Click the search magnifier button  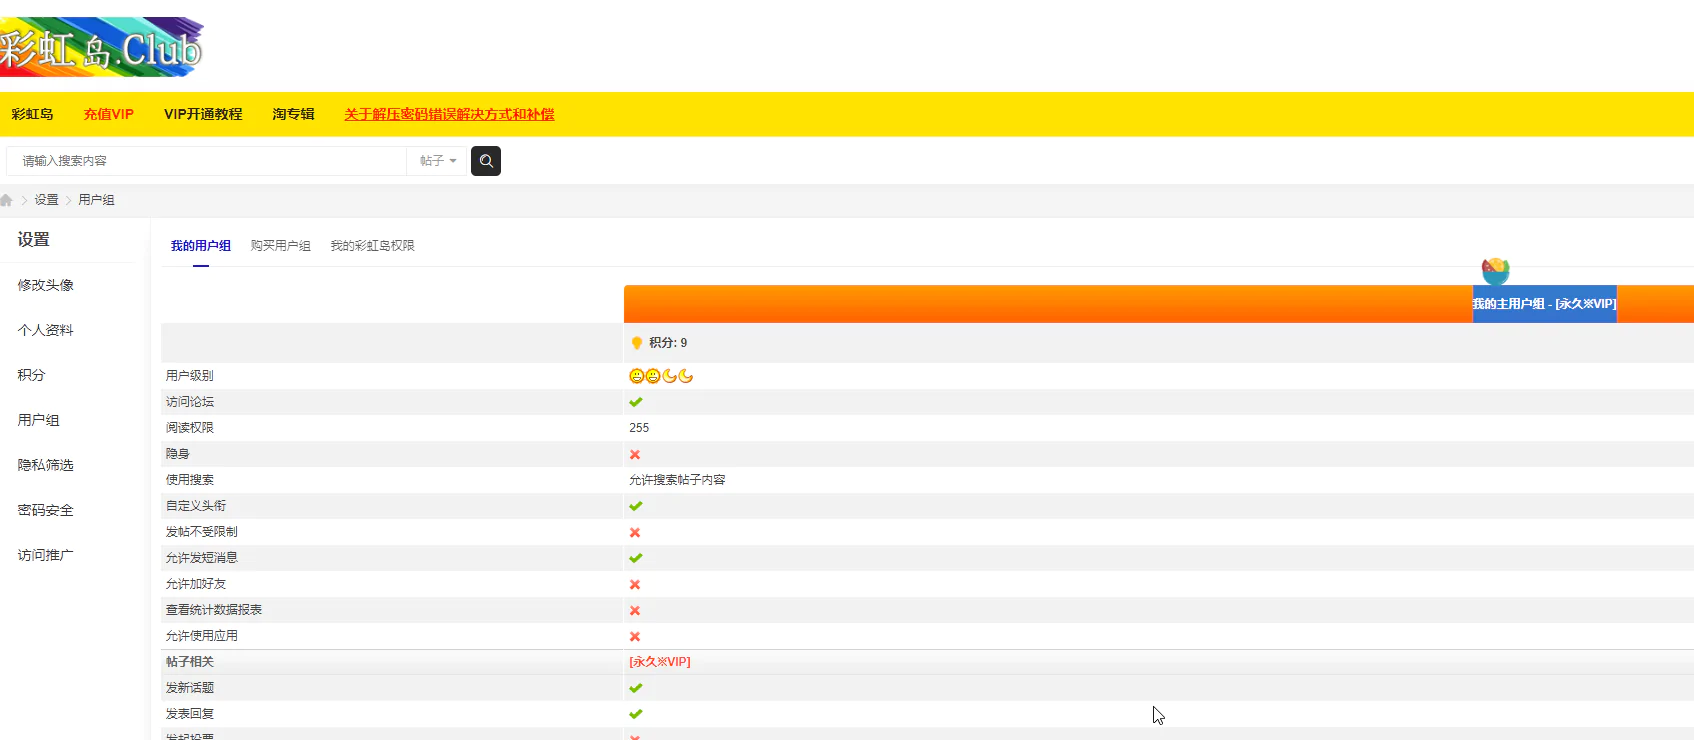[x=486, y=161]
